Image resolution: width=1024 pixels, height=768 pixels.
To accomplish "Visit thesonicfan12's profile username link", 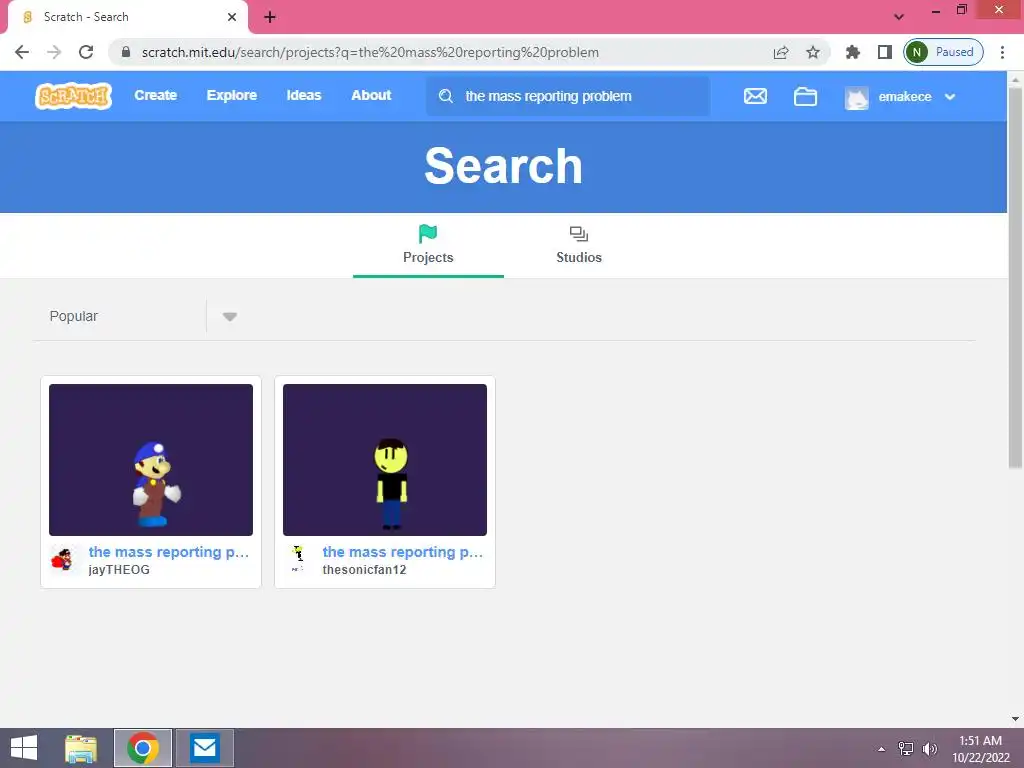I will coord(364,569).
